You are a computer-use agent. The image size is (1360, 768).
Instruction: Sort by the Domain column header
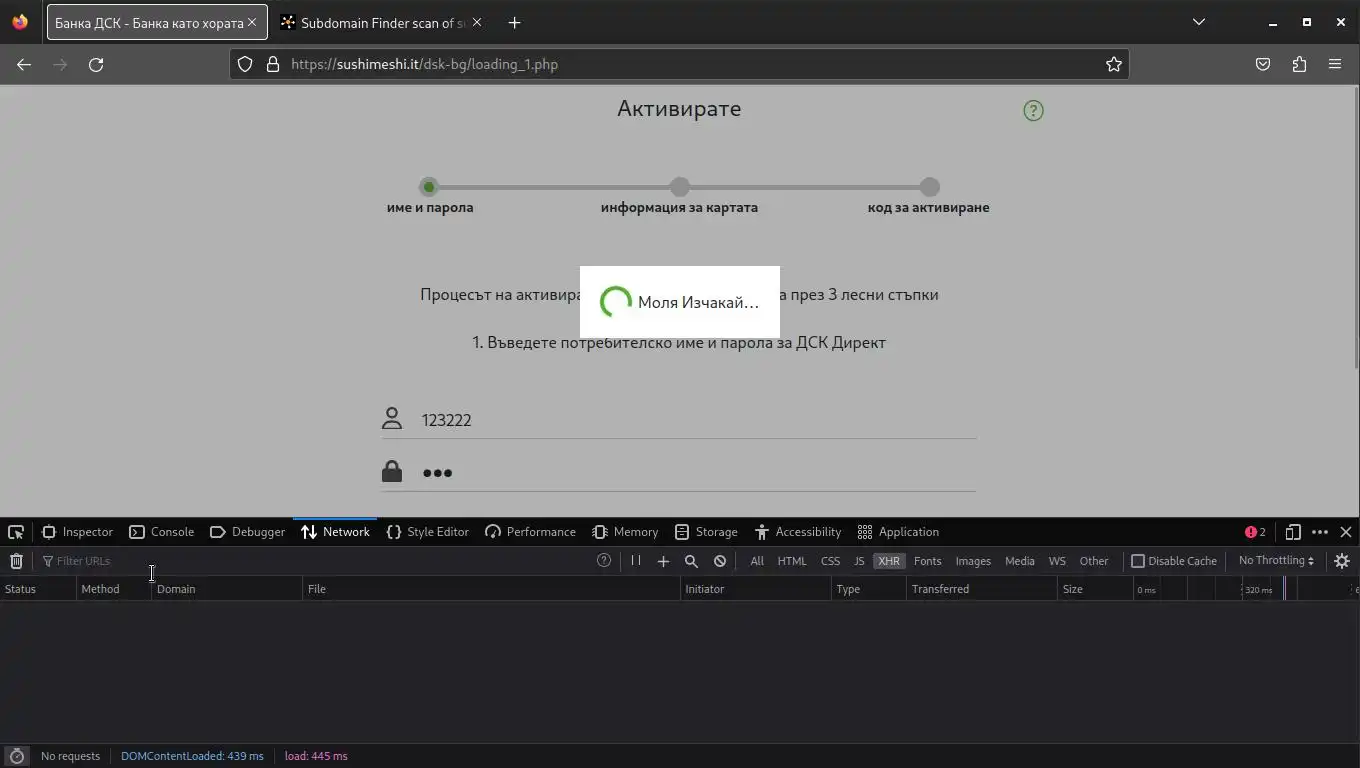tap(228, 589)
